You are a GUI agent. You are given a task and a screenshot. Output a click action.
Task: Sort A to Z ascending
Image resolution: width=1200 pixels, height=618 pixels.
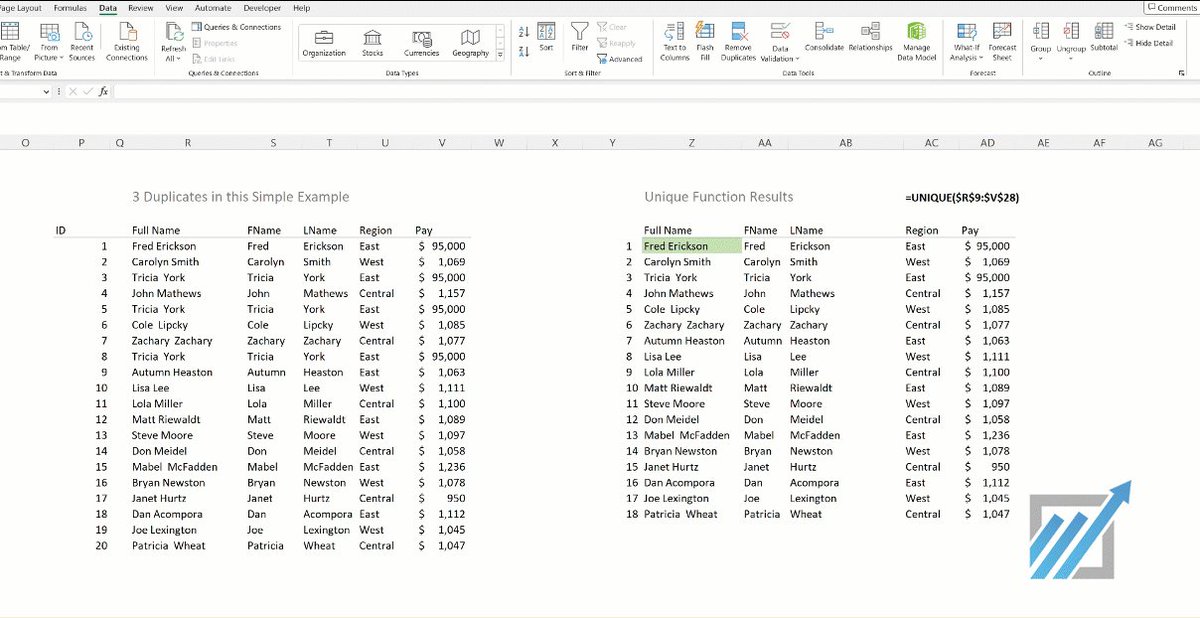(x=525, y=32)
